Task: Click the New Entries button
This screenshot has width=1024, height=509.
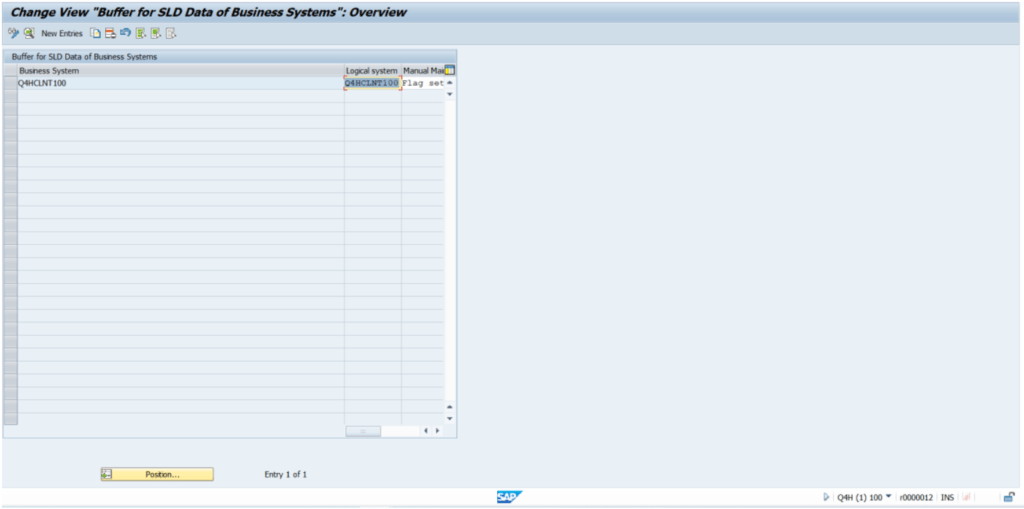Action: click(x=62, y=33)
